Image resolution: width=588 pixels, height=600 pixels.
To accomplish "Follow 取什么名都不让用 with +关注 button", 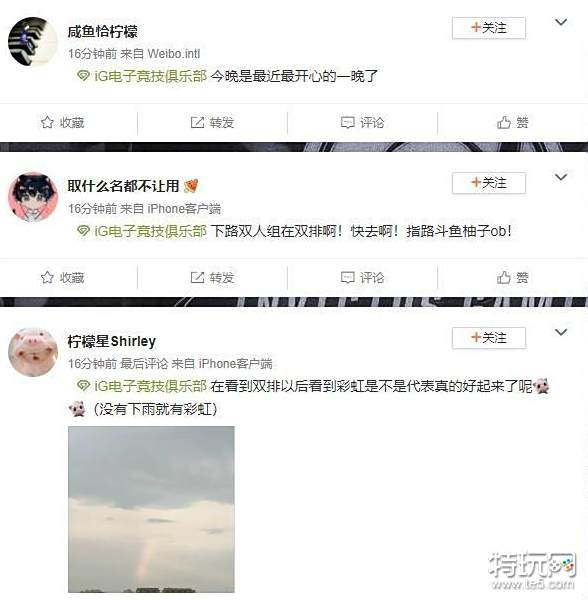I will click(x=489, y=183).
